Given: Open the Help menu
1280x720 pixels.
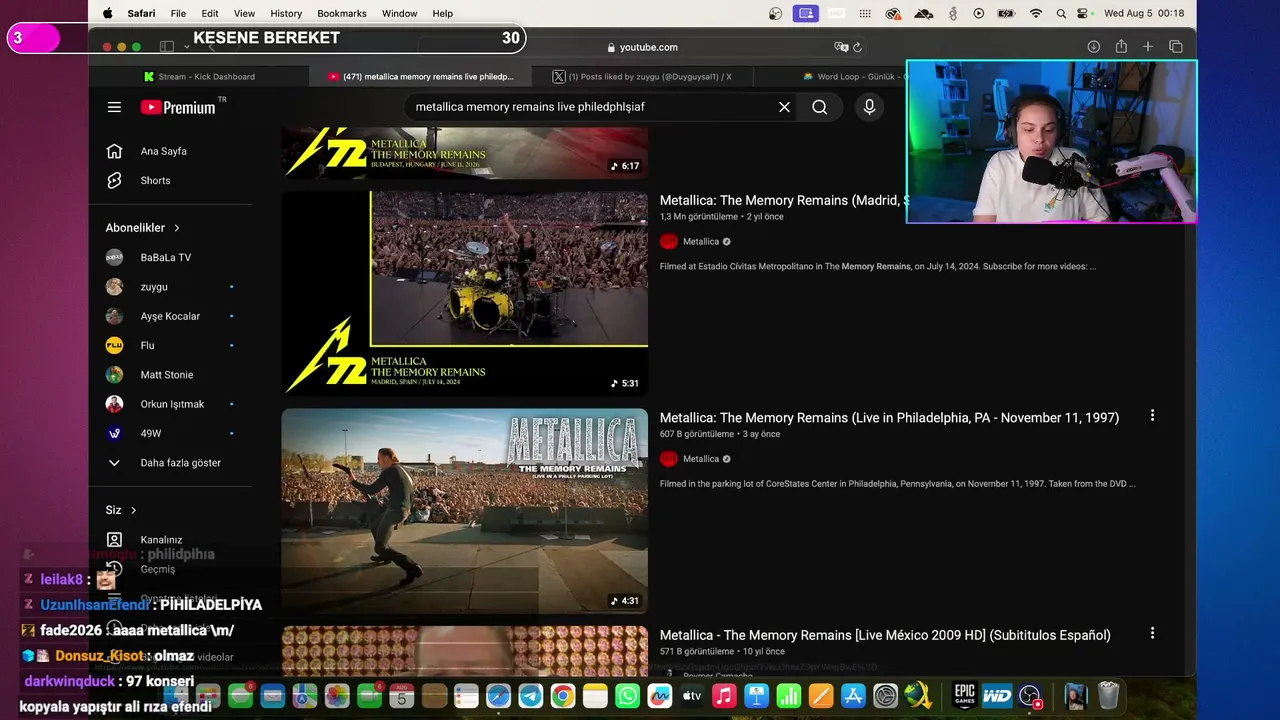Looking at the screenshot, I should pos(443,13).
